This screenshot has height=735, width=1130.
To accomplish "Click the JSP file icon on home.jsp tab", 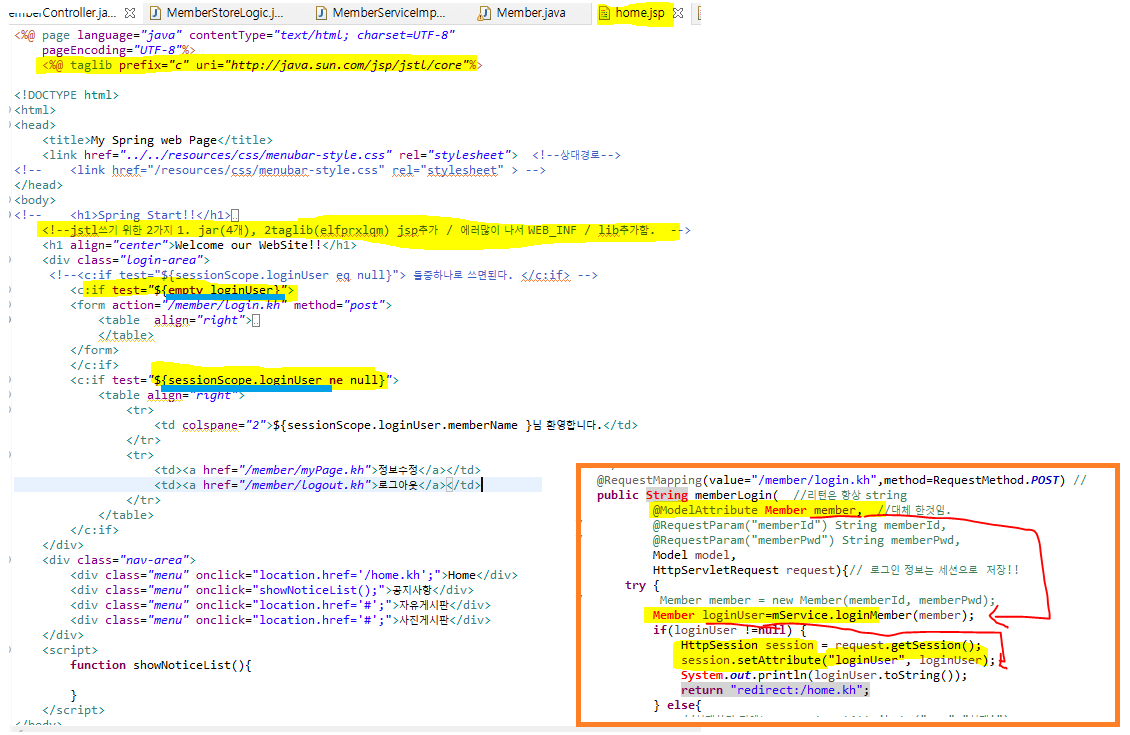I will coord(604,13).
